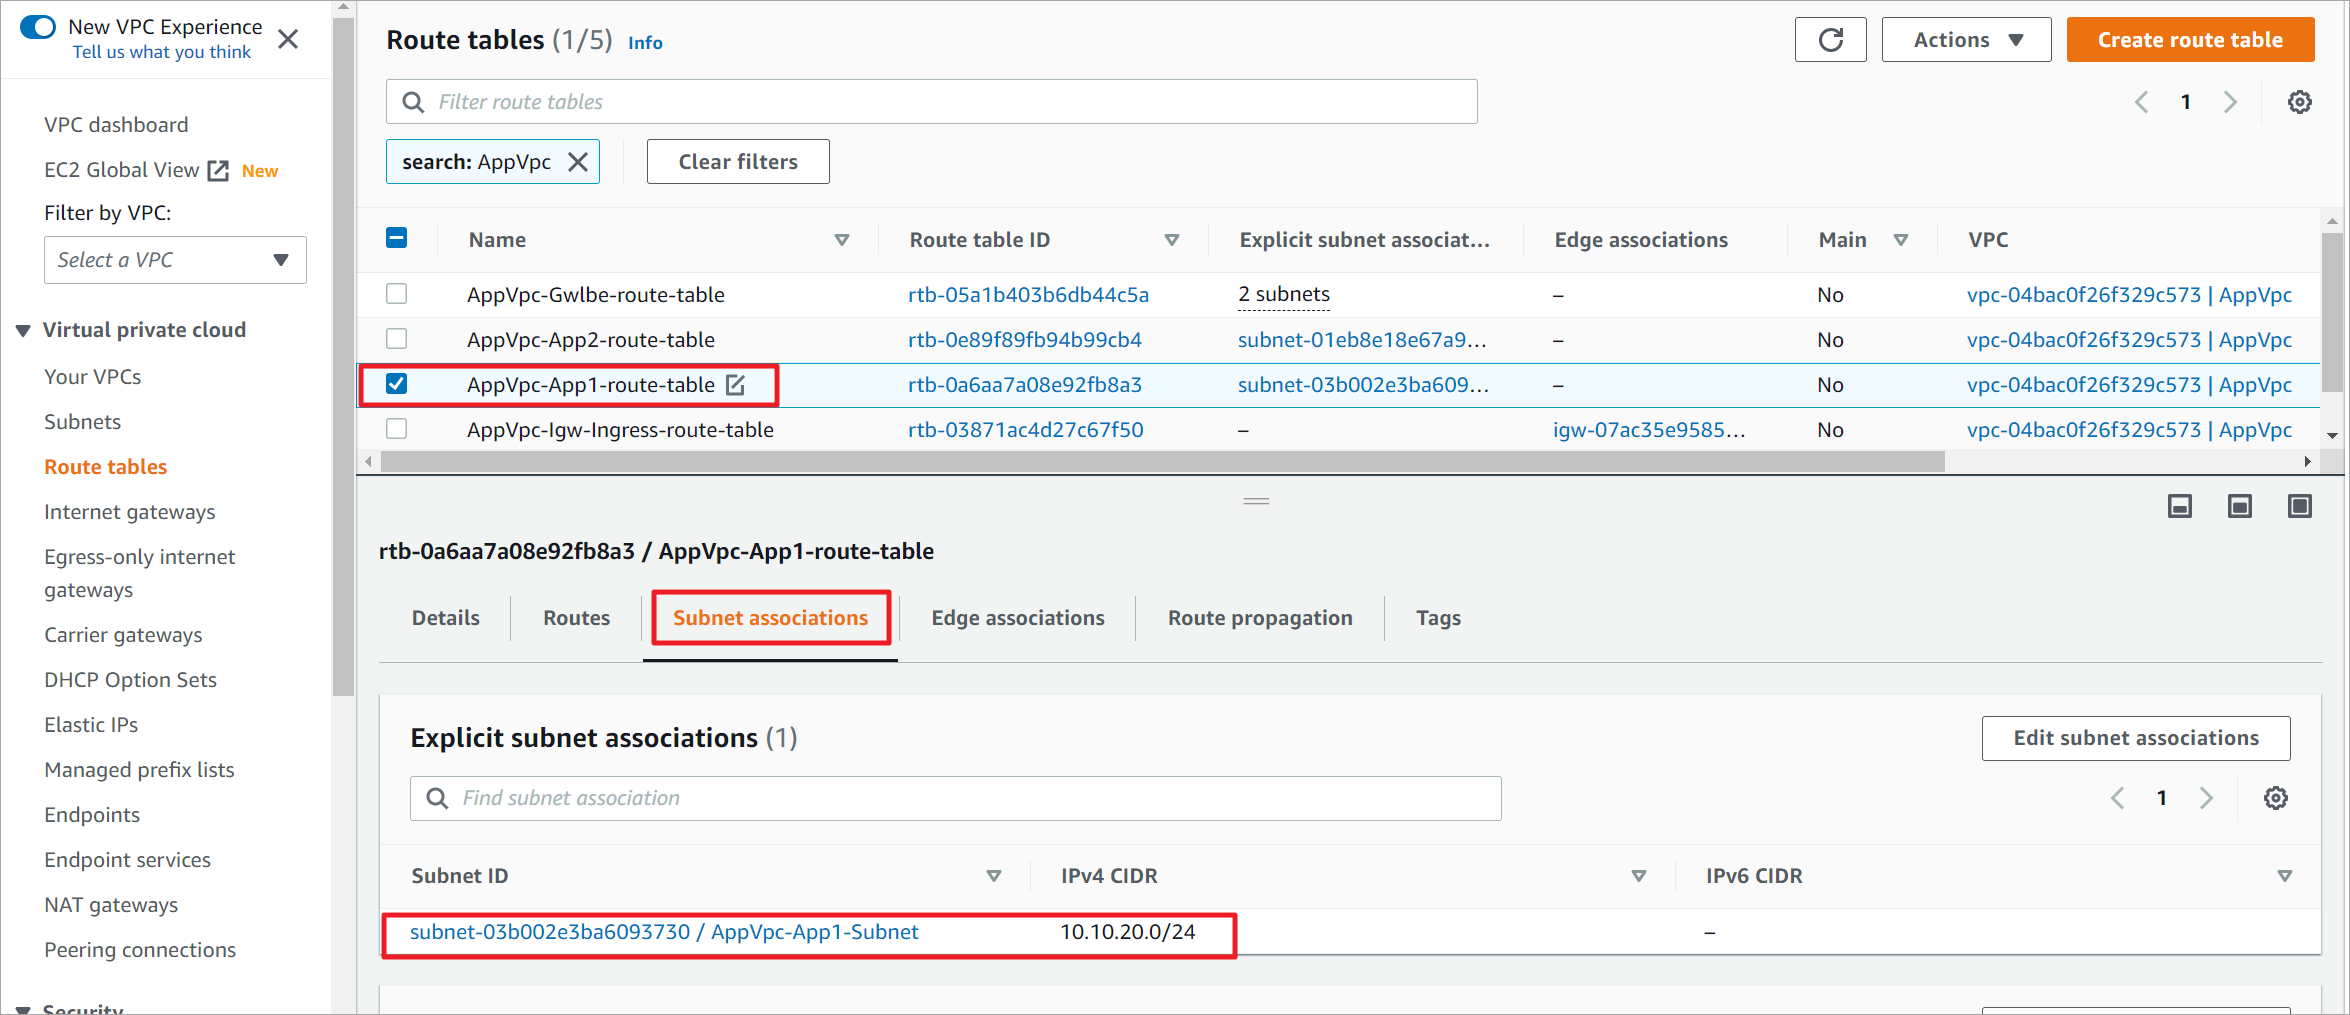Sort by Name column arrow
The image size is (2350, 1015).
842,240
